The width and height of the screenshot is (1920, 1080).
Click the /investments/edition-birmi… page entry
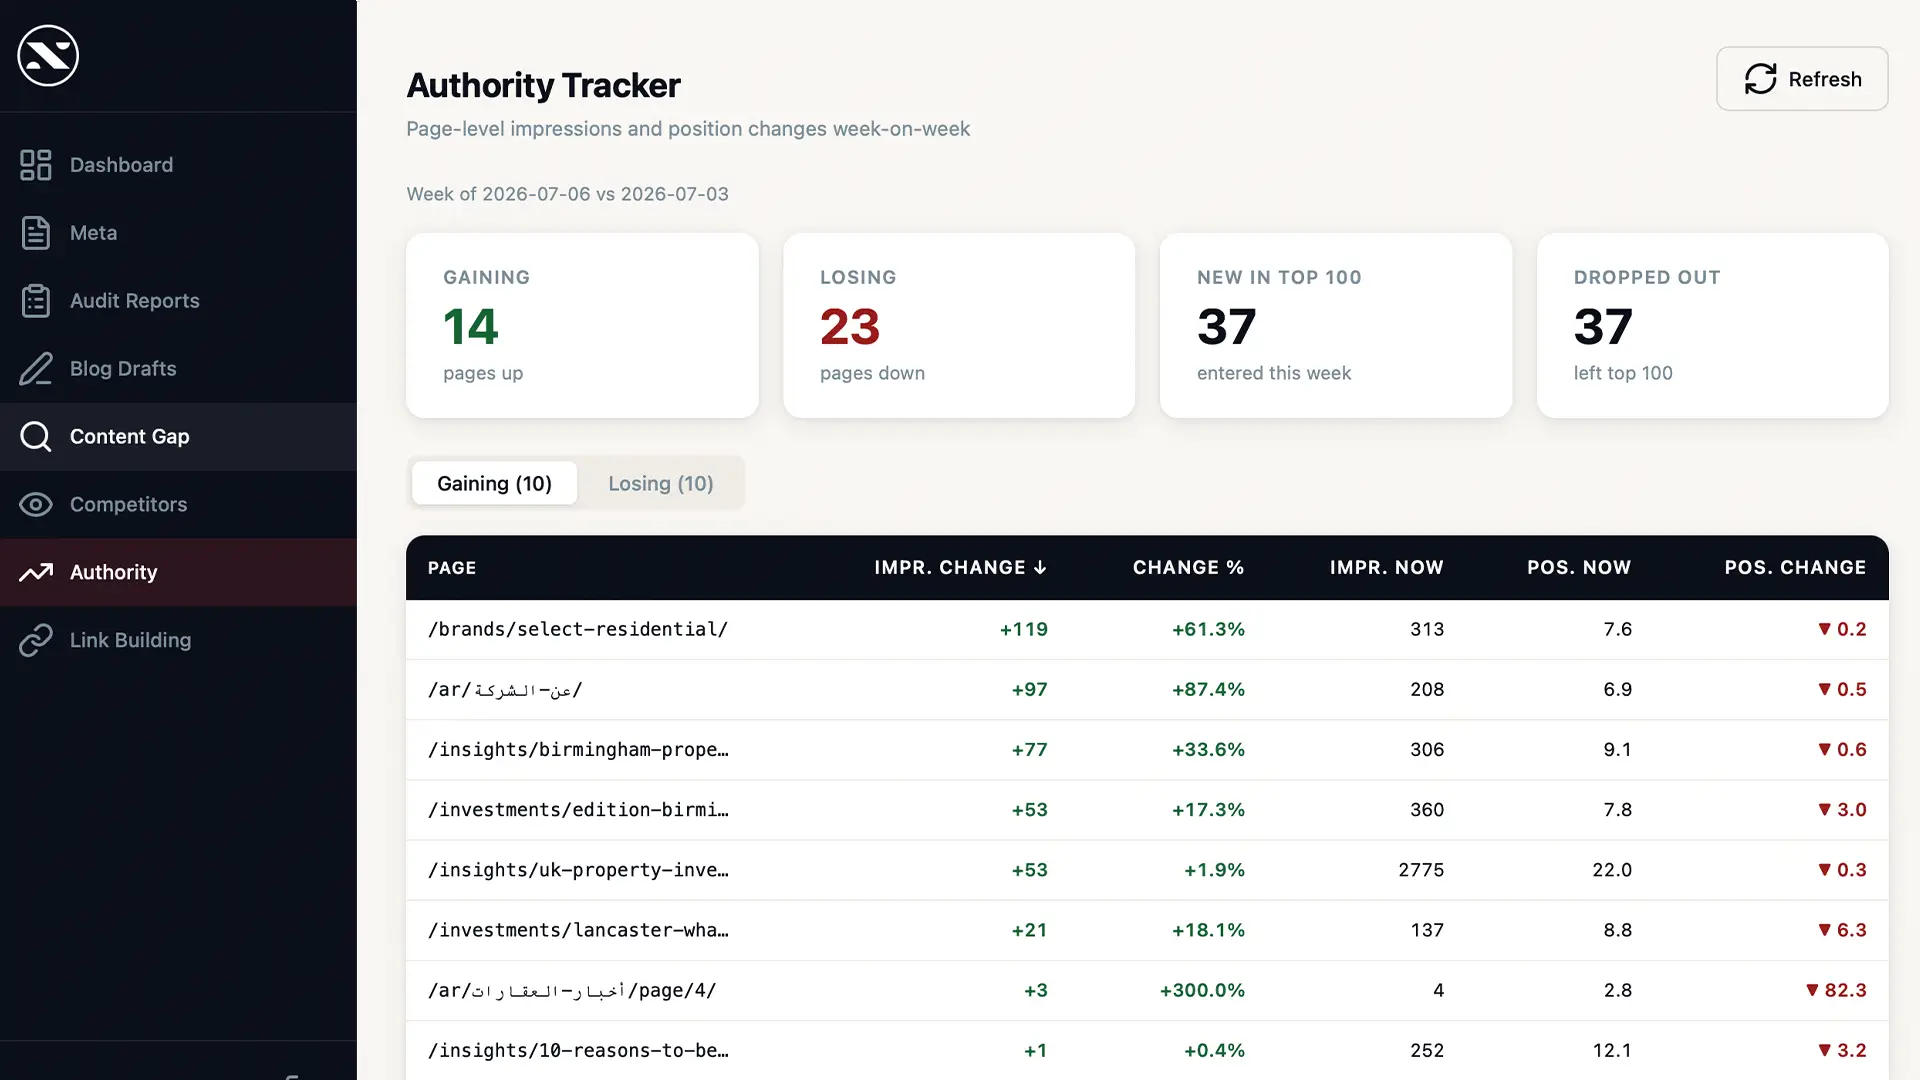[x=578, y=810]
